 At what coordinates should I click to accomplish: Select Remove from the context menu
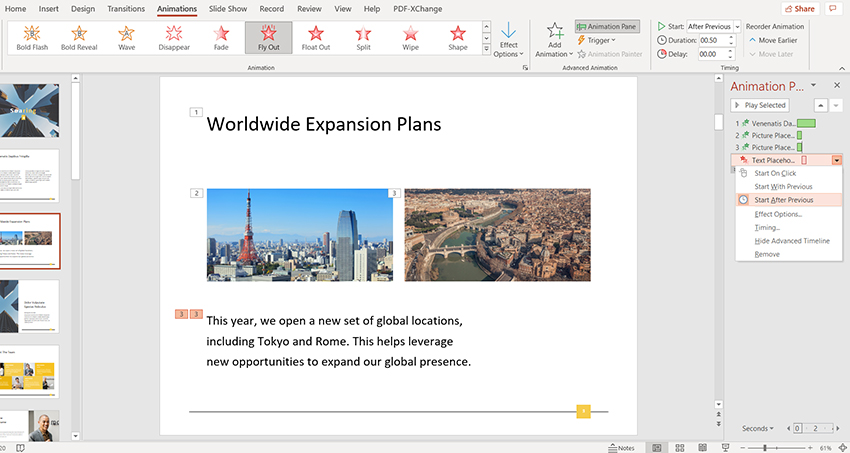point(767,254)
